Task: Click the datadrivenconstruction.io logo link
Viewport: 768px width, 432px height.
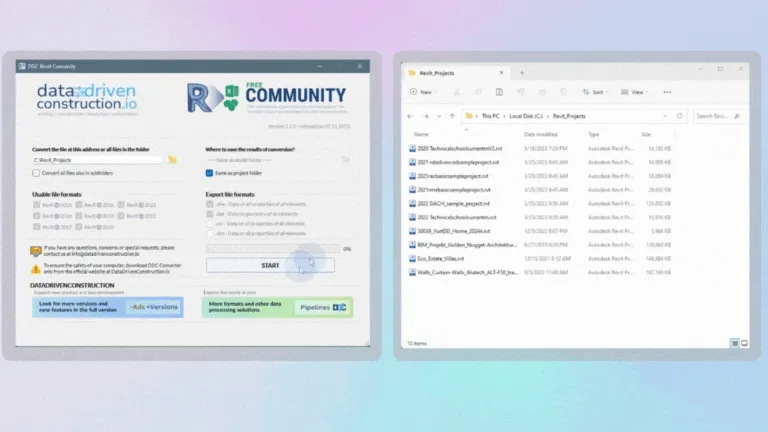Action: coord(87,99)
